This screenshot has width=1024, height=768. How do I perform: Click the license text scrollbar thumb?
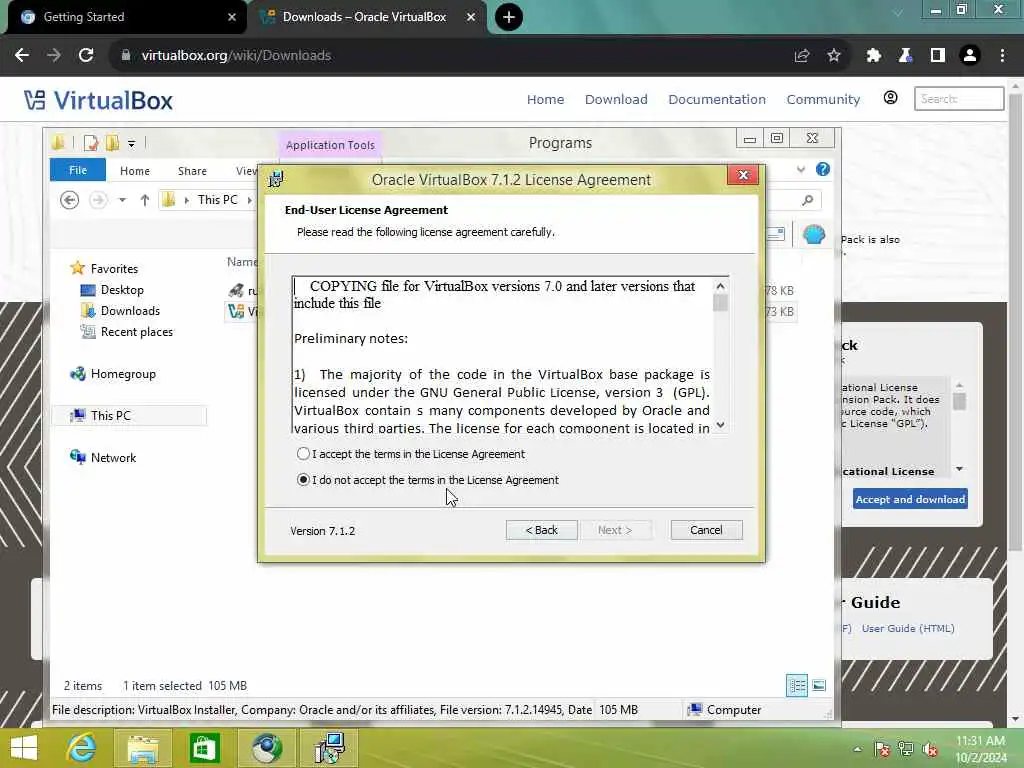[720, 303]
